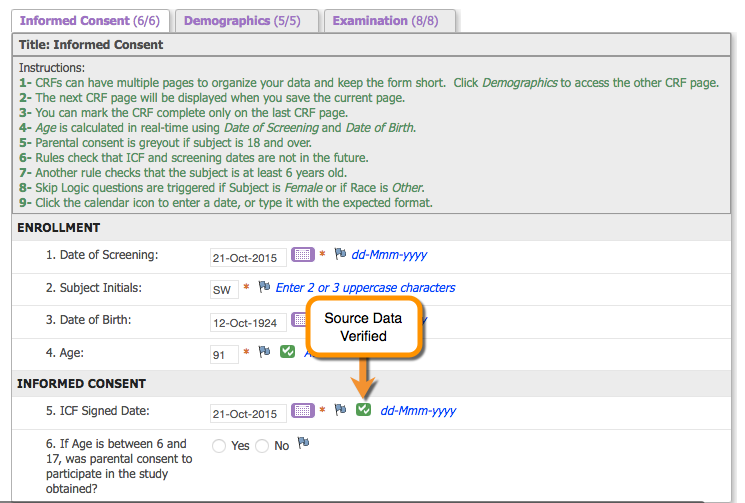
Task: Open calendar picker for Date of Screening
Action: [x=302, y=255]
